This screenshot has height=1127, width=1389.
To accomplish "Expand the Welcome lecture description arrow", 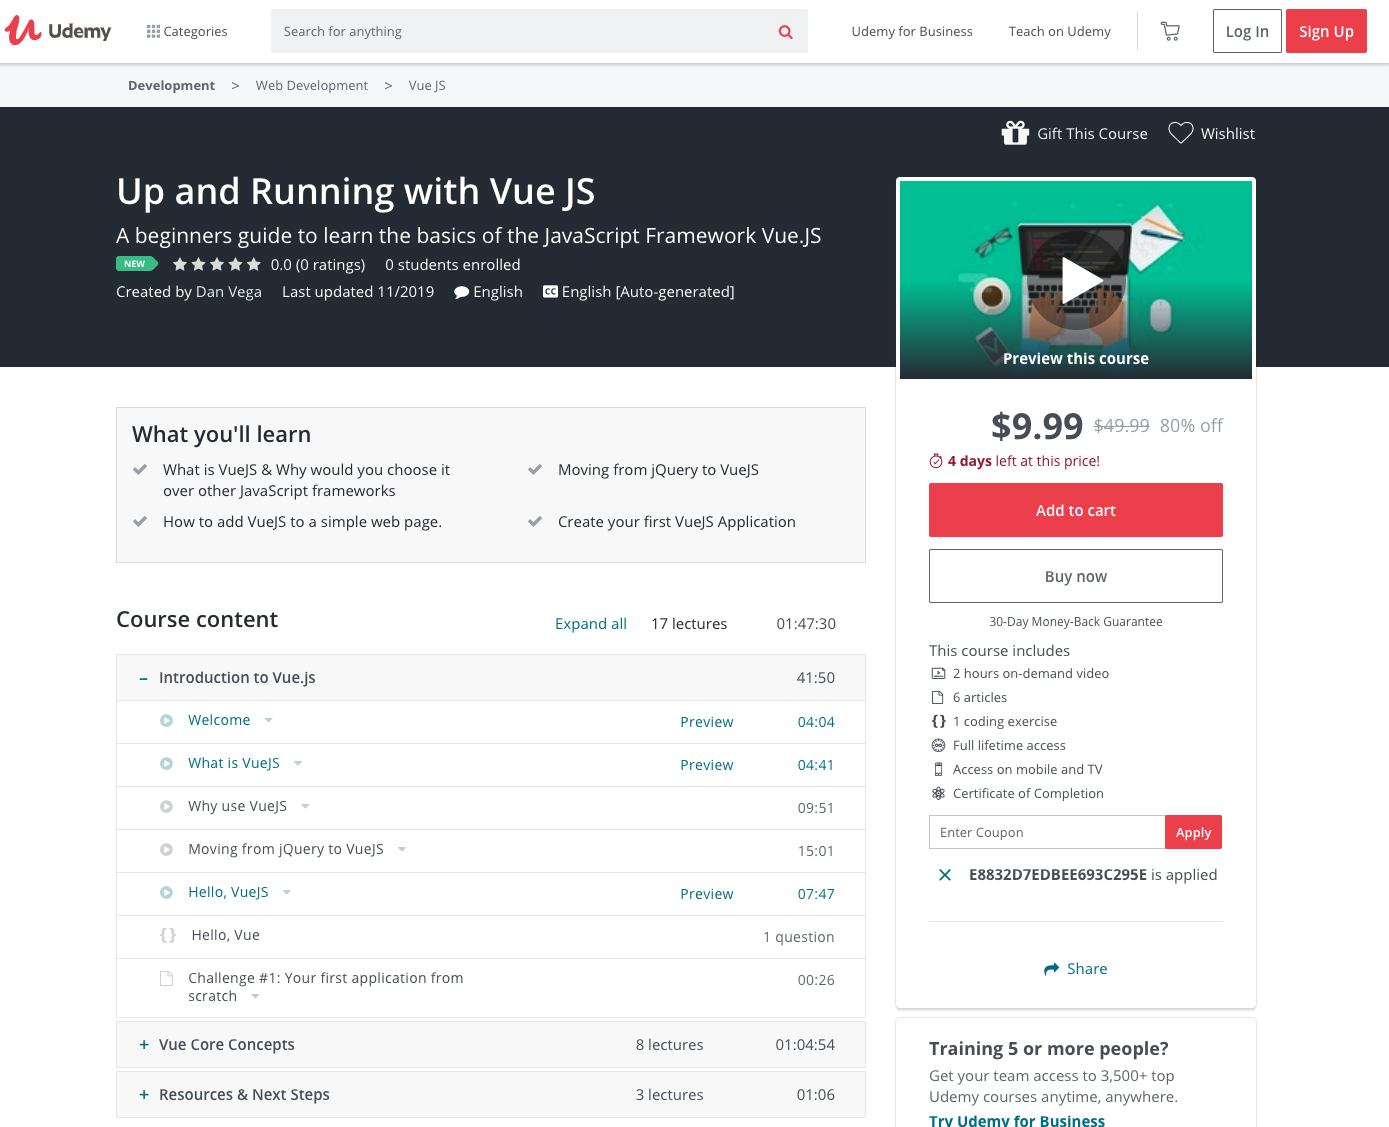I will point(268,721).
